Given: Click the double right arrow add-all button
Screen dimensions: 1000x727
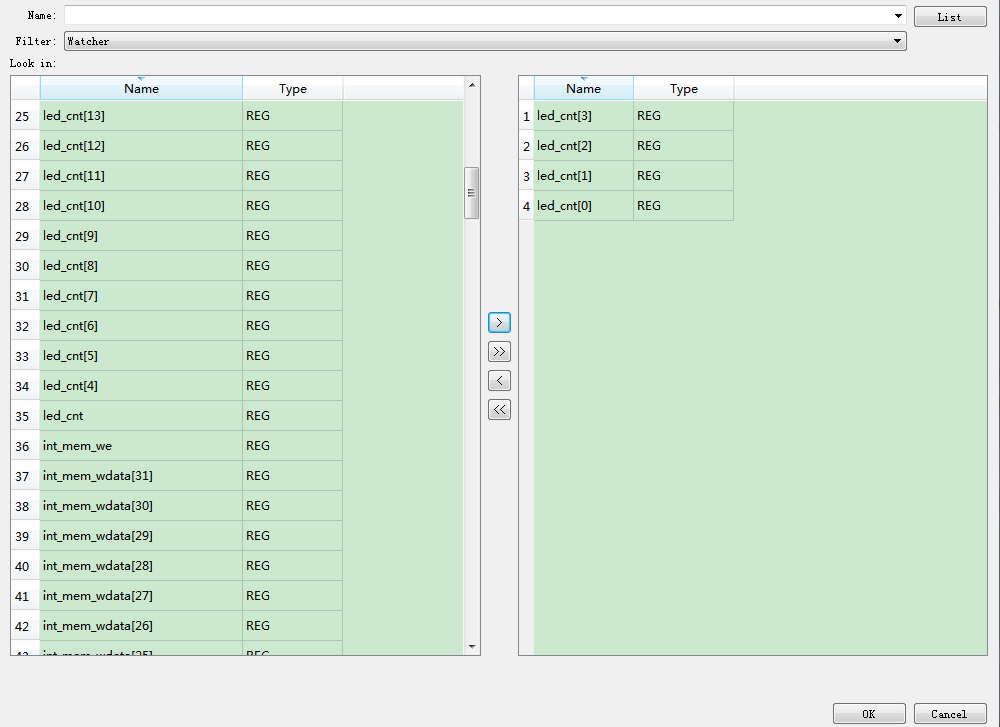Looking at the screenshot, I should click(499, 352).
